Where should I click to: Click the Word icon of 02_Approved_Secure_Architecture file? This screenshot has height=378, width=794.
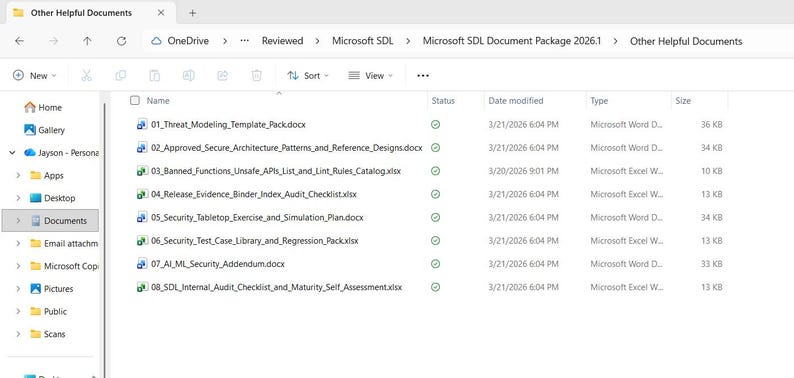click(x=142, y=147)
